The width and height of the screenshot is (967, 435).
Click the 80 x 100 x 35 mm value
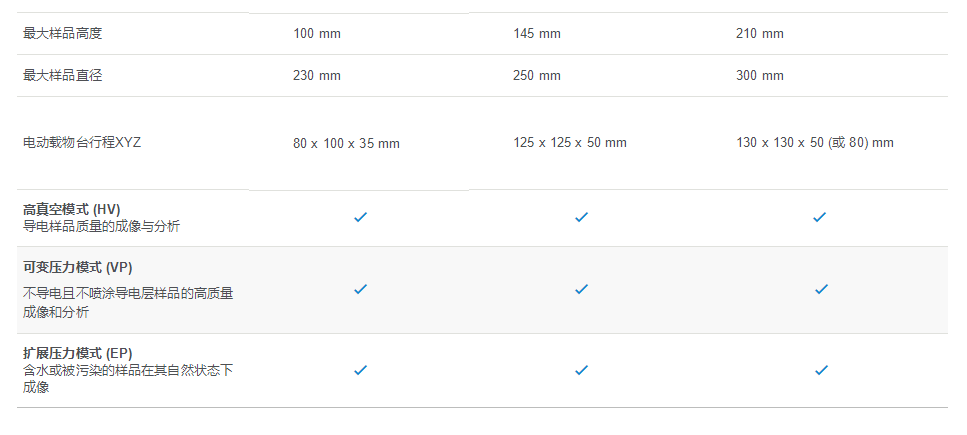click(347, 144)
